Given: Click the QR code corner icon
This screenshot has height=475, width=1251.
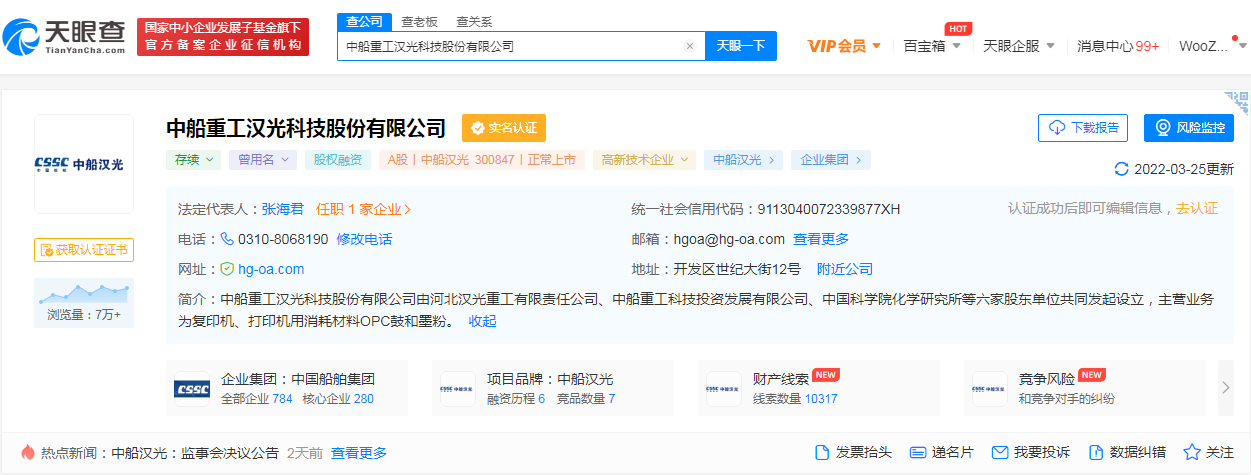Looking at the screenshot, I should 1237,103.
